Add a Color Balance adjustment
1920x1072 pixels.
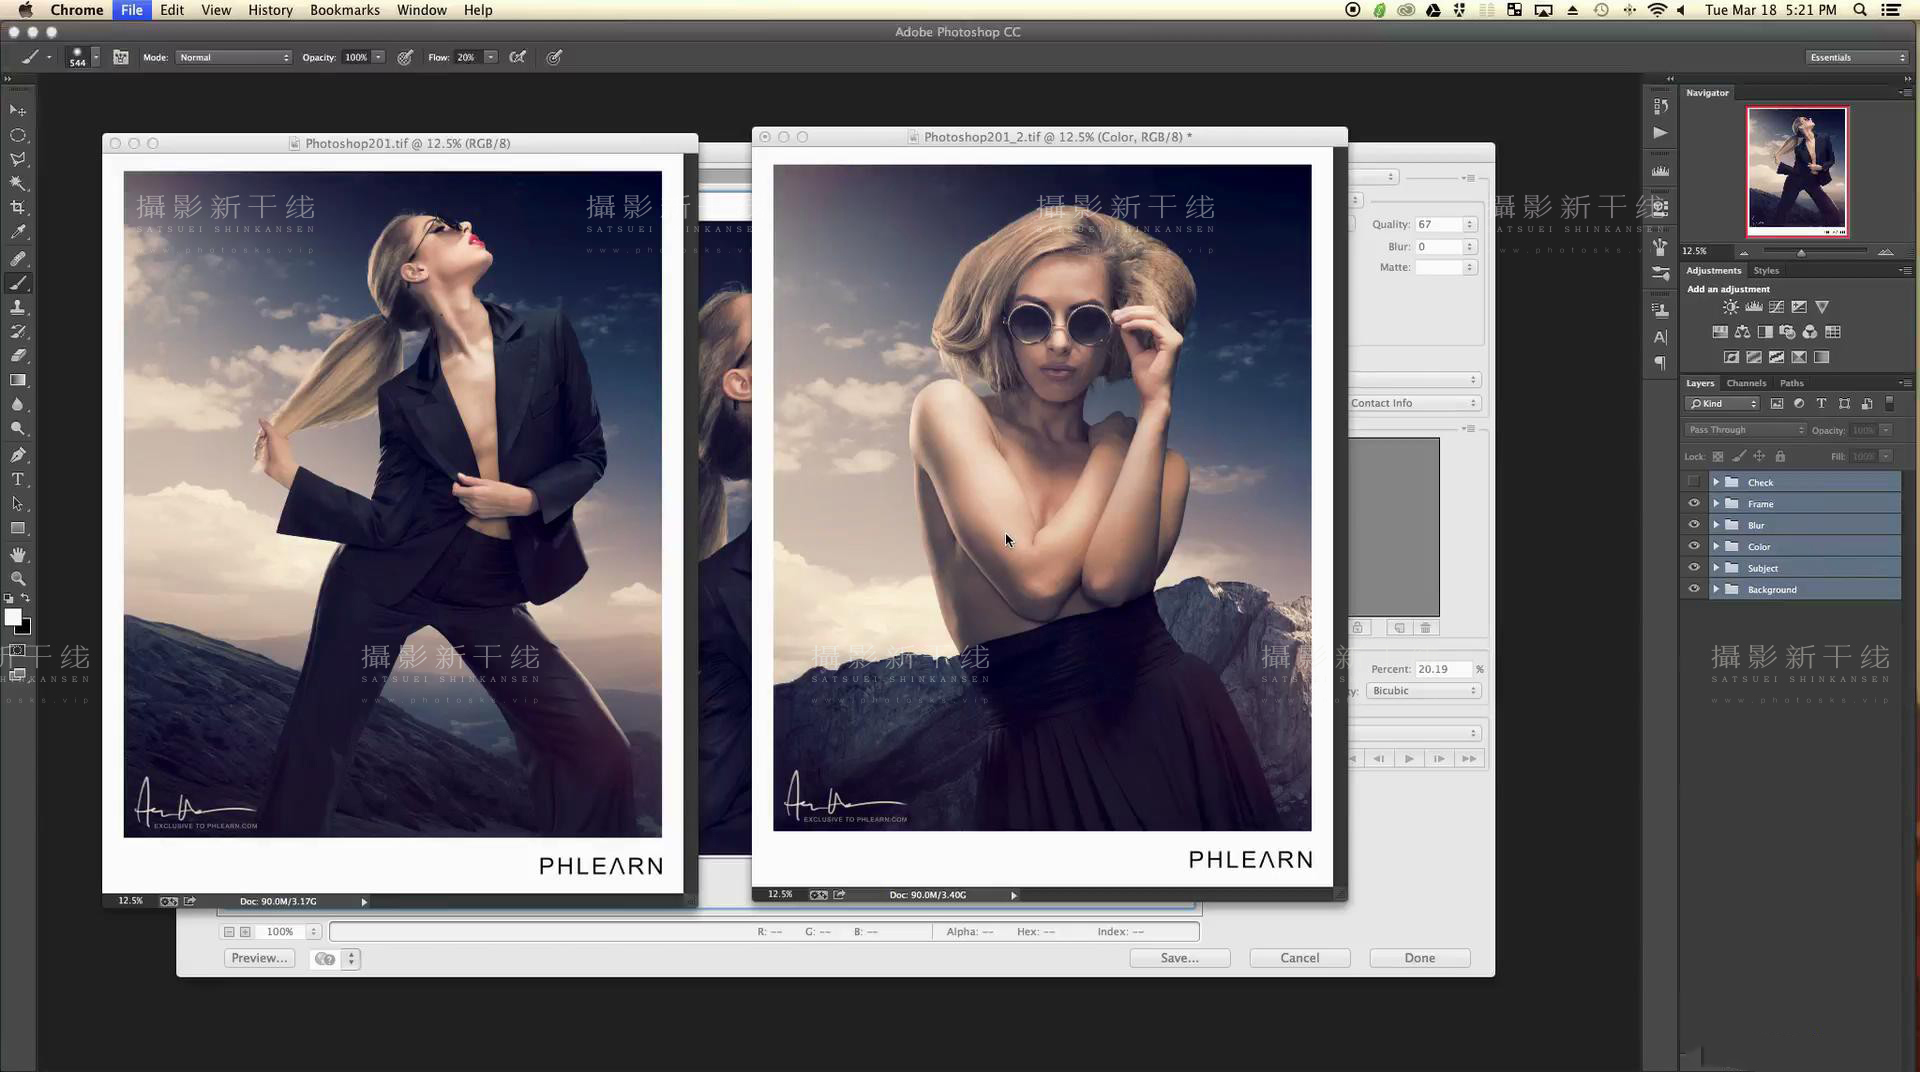click(x=1742, y=332)
